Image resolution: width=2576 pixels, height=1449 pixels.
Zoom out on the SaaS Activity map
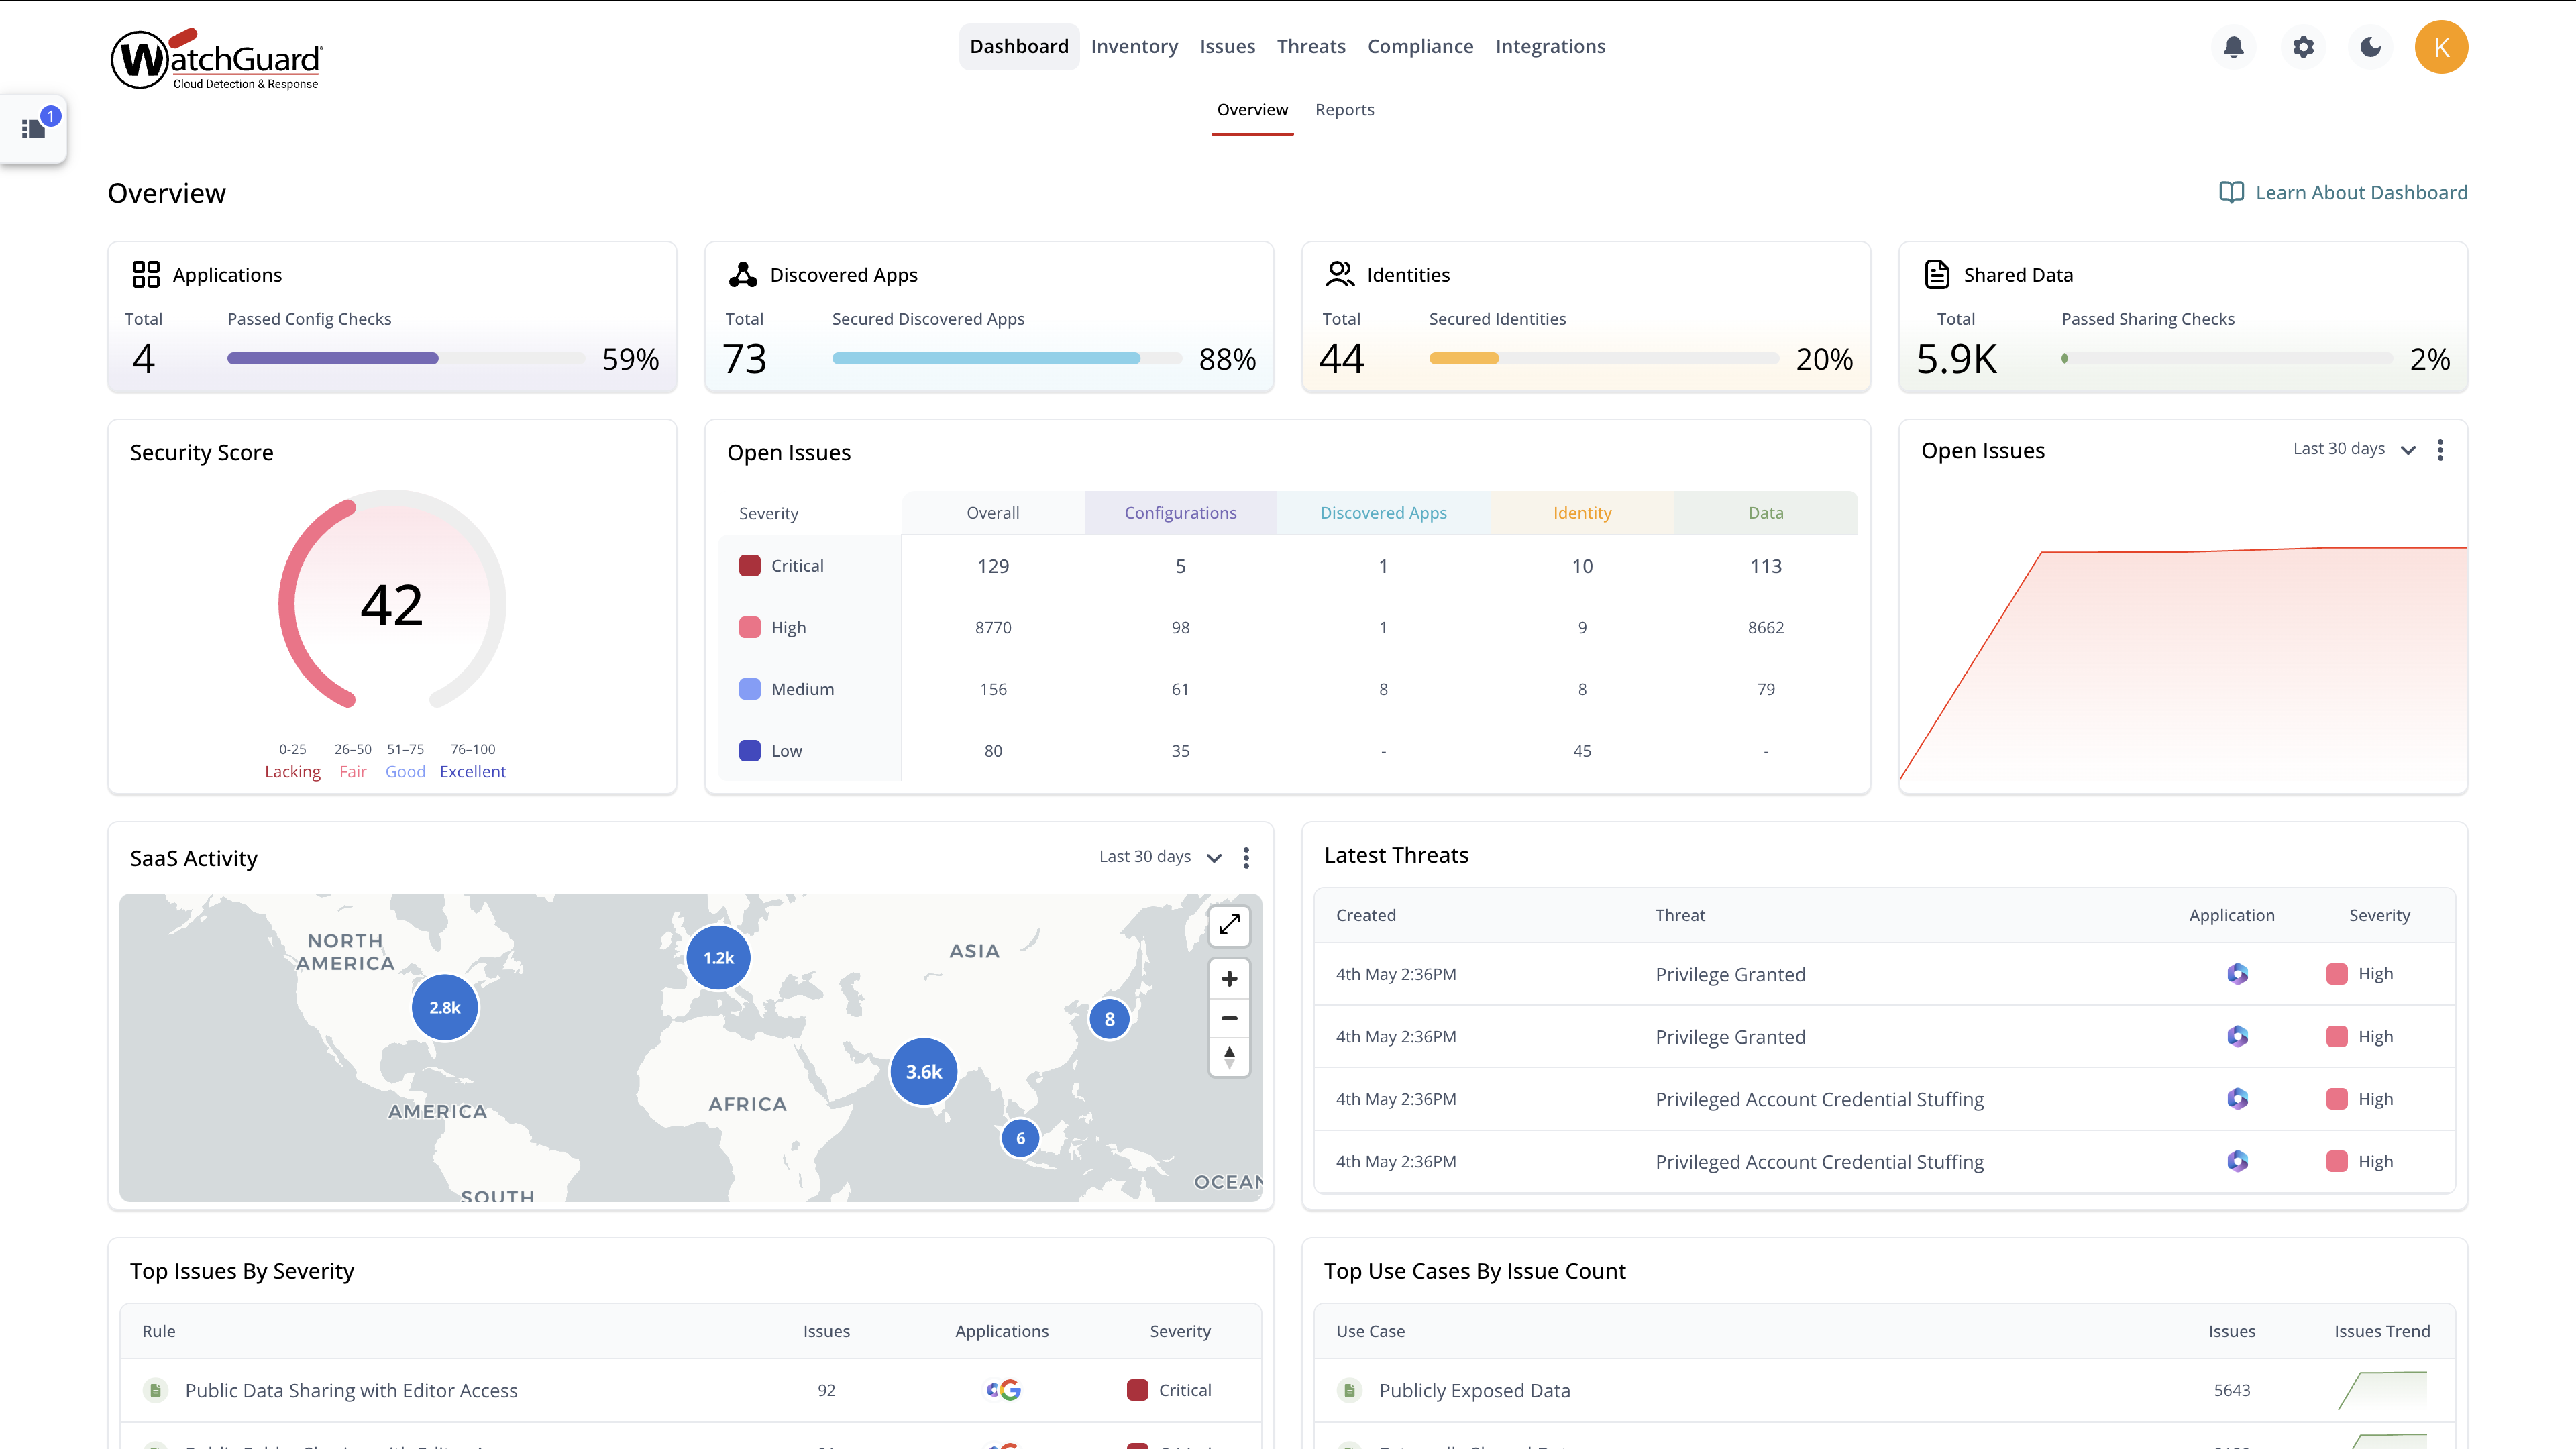pos(1229,1018)
